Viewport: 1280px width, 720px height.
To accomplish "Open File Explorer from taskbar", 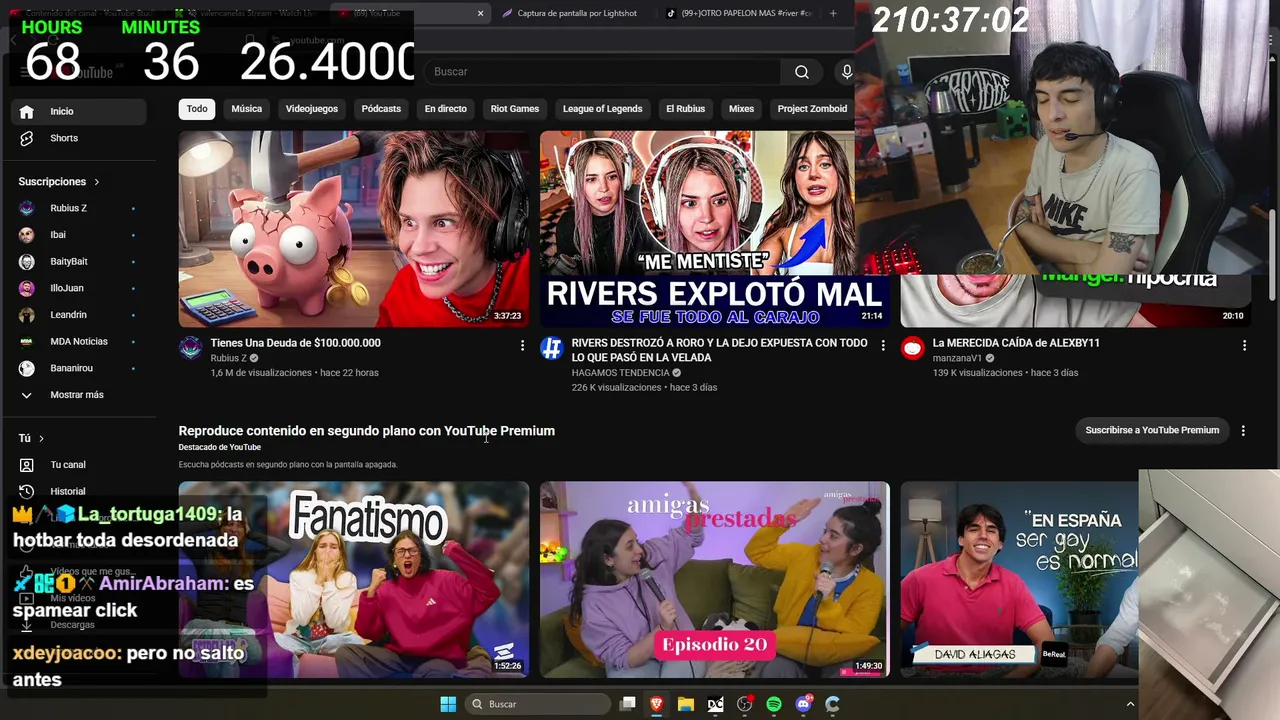I will pyautogui.click(x=686, y=704).
